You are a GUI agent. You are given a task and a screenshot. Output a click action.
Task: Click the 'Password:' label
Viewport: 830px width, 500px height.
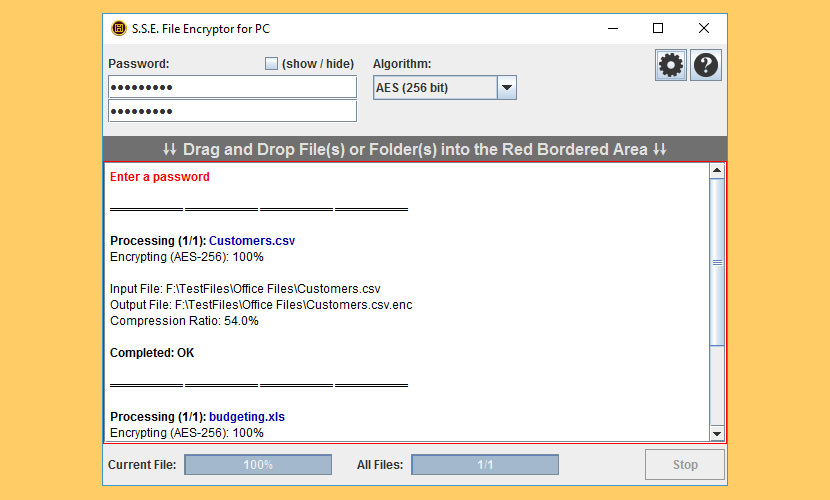pos(139,64)
